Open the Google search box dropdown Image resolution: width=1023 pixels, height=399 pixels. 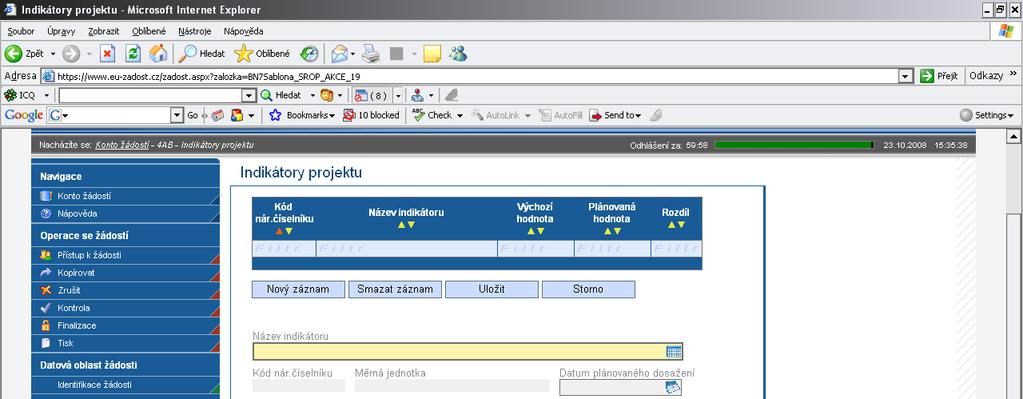(x=177, y=115)
